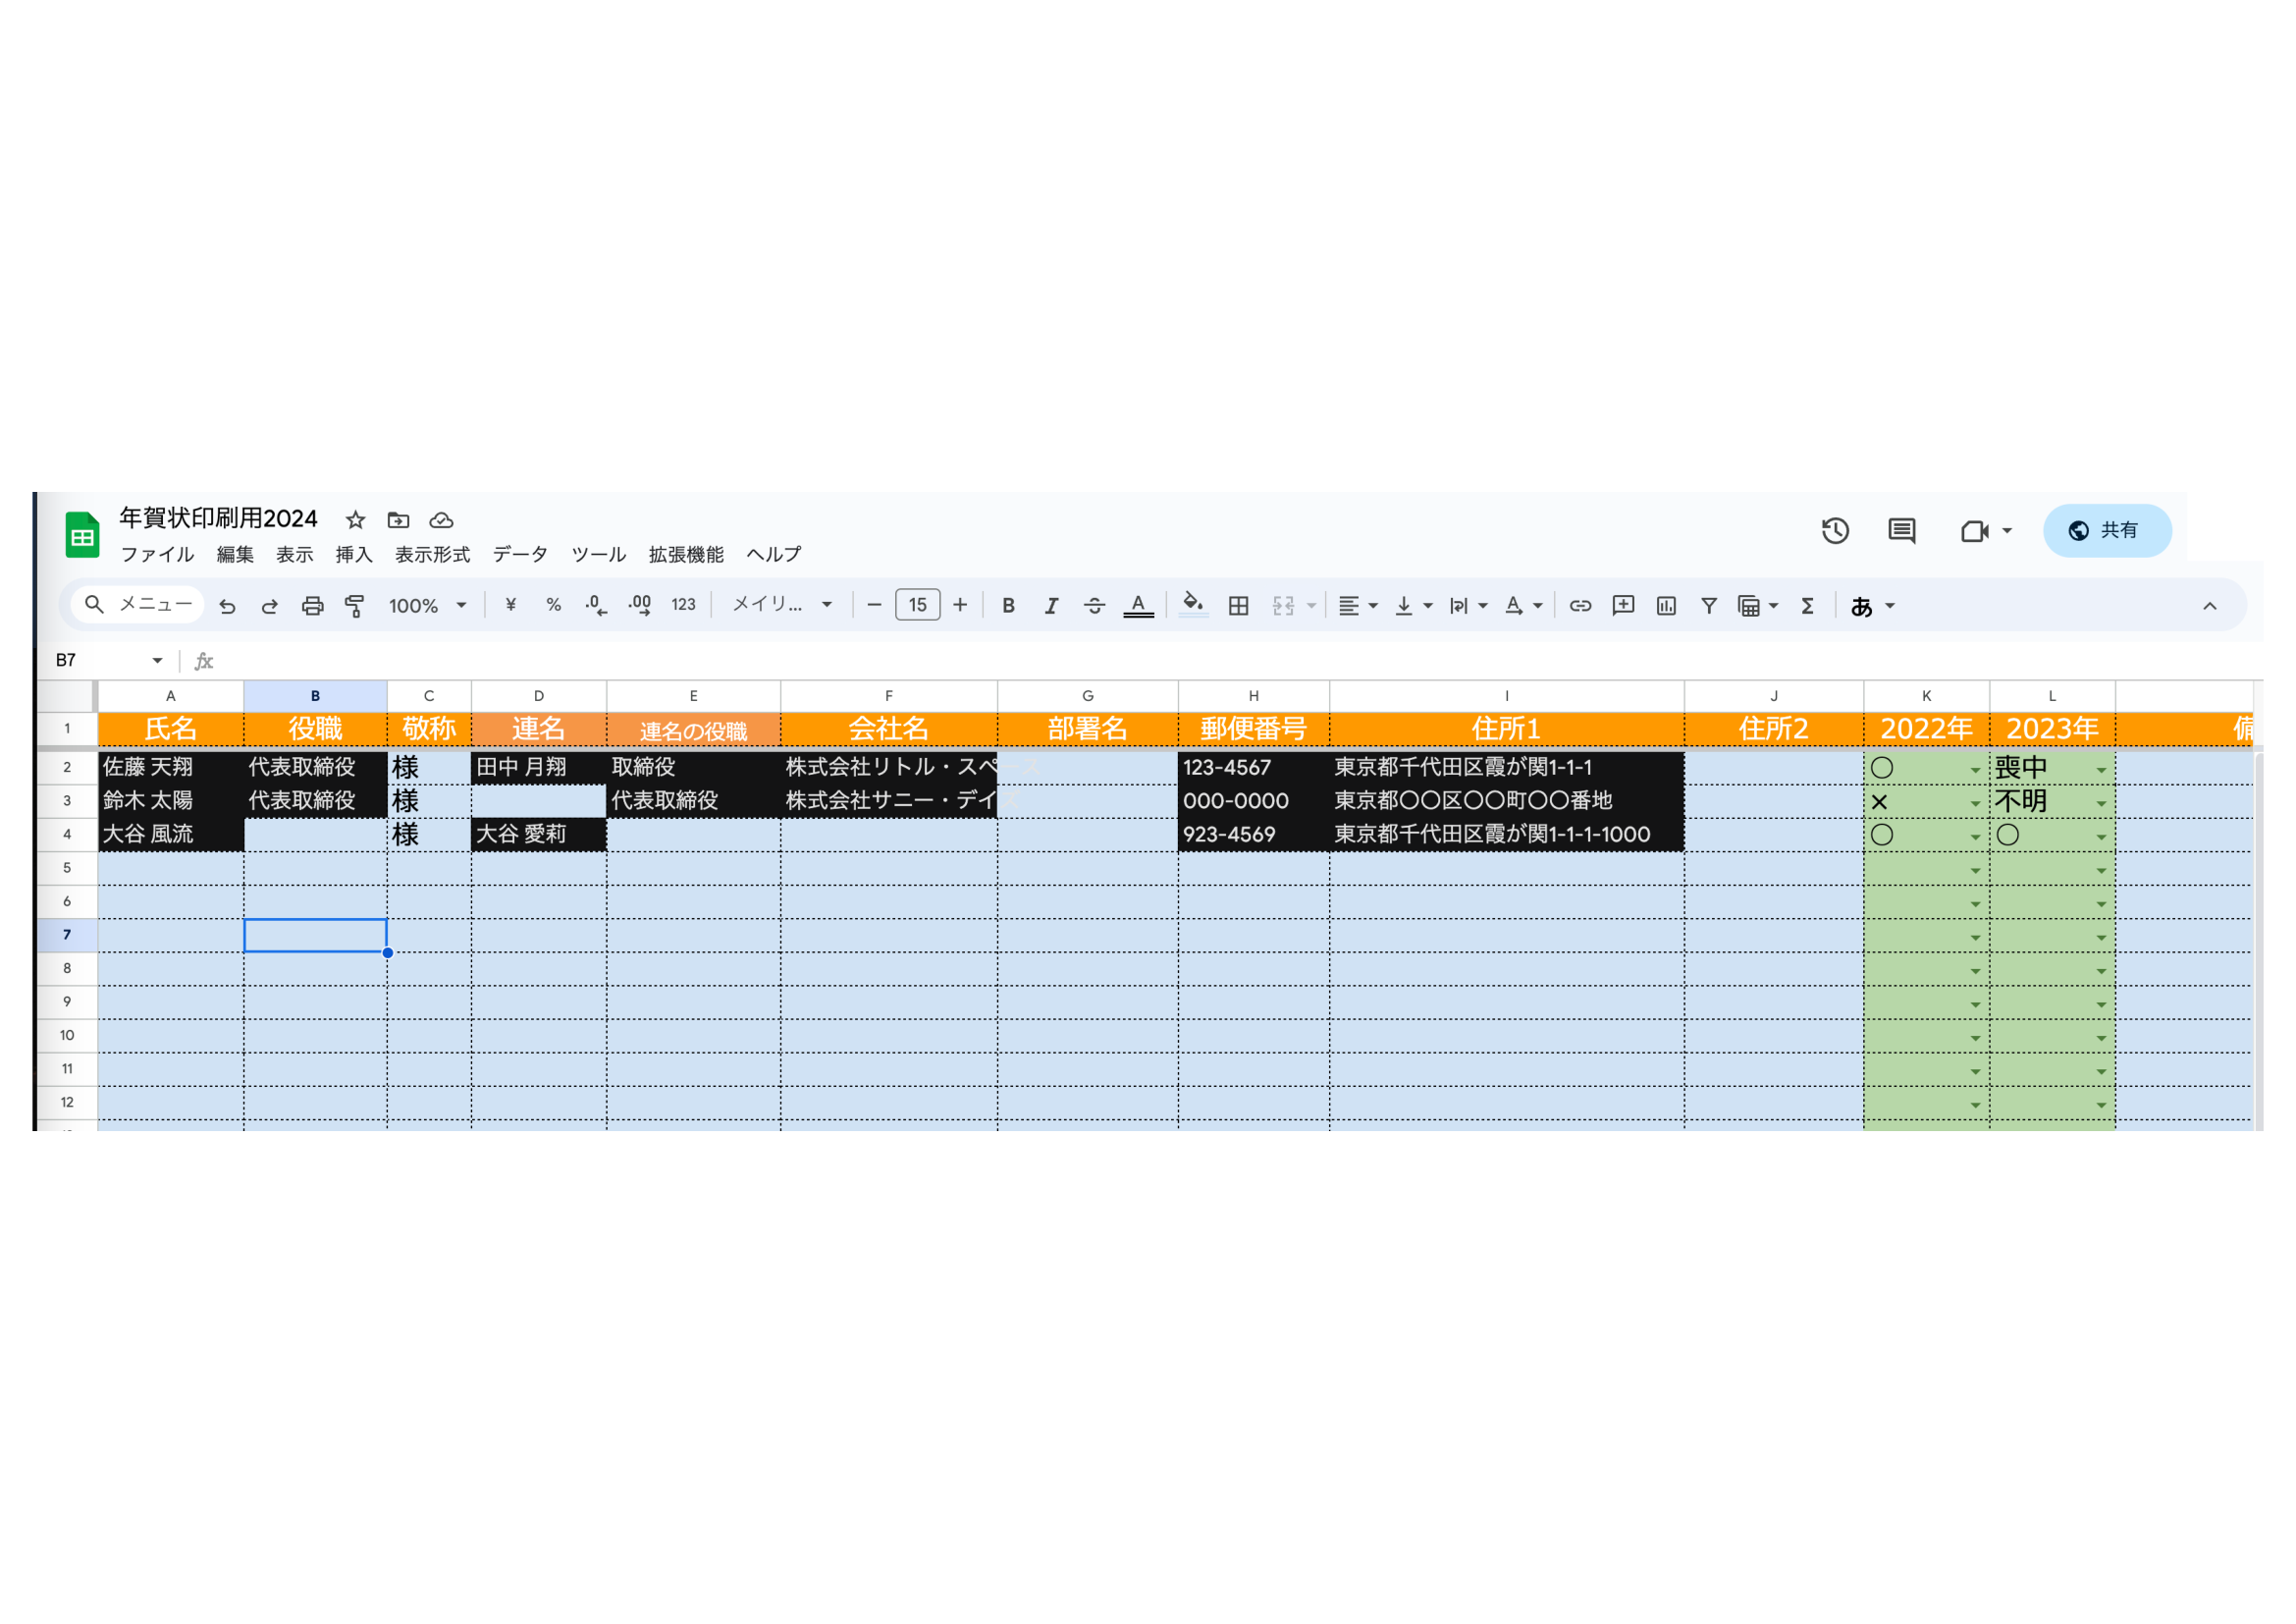
Task: Open the text color picker
Action: [1138, 605]
